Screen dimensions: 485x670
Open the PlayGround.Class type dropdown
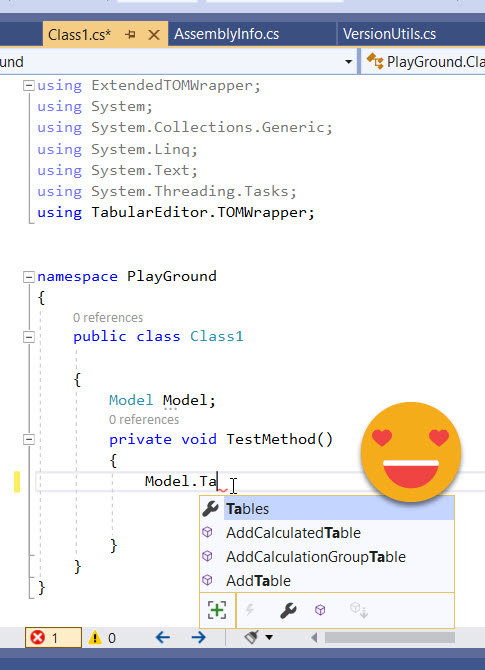[x=424, y=62]
